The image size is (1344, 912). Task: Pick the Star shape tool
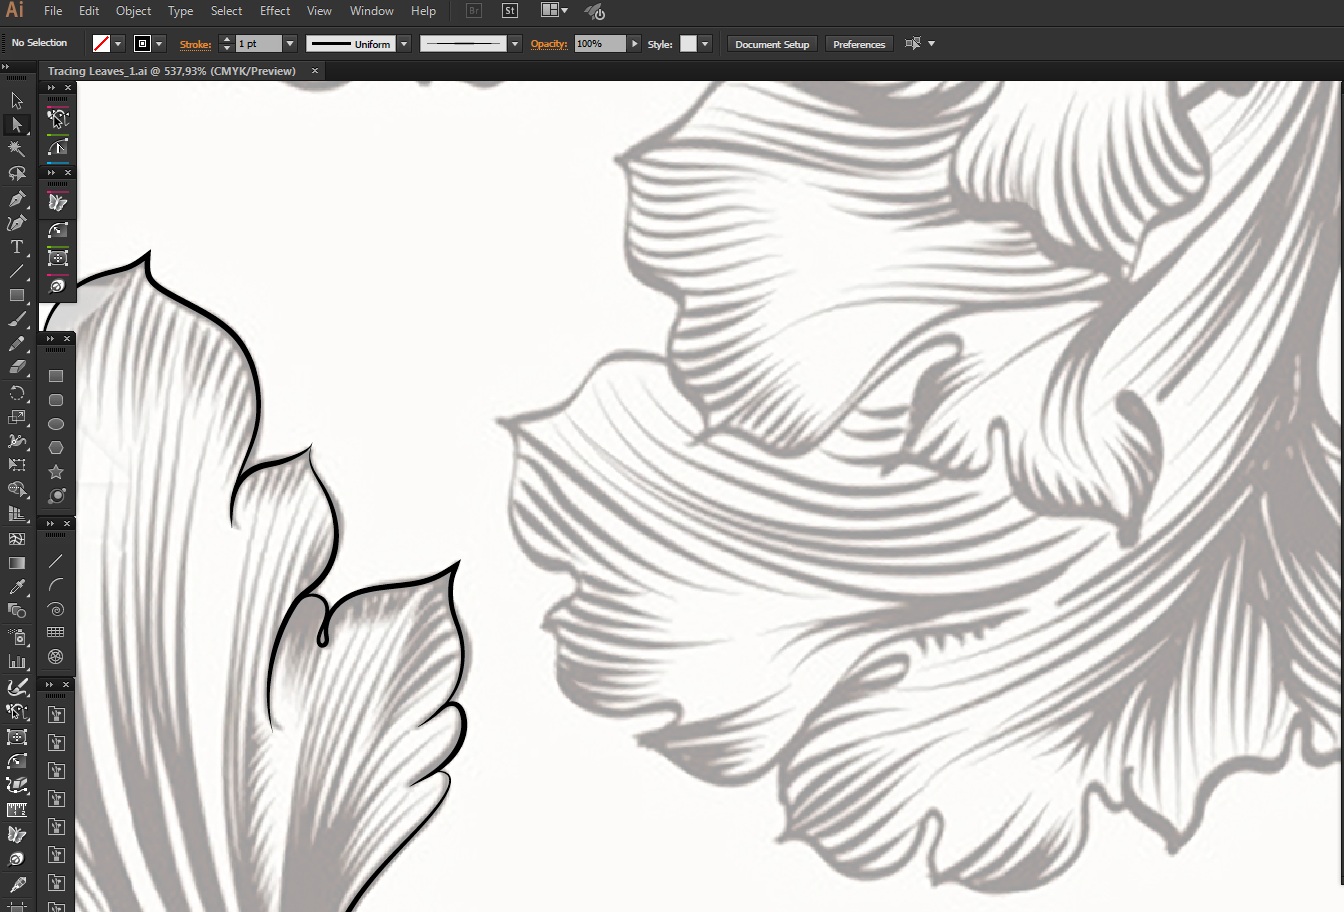[56, 472]
